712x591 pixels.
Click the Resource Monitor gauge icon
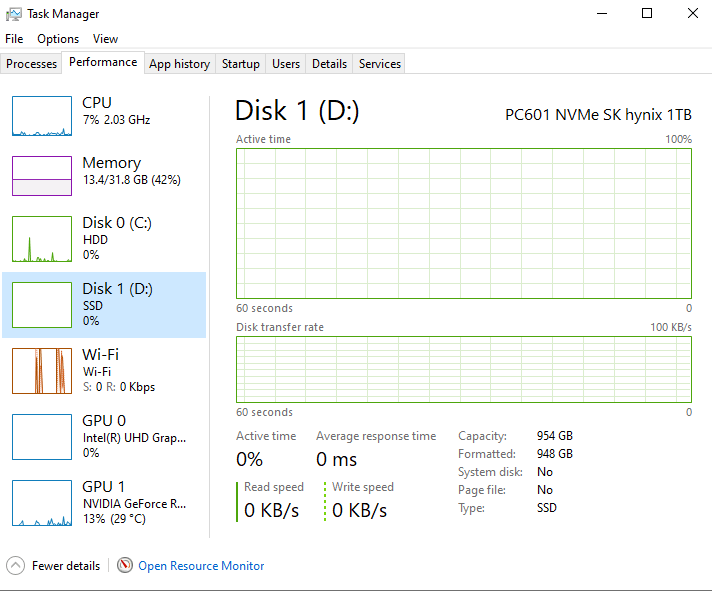coord(125,565)
